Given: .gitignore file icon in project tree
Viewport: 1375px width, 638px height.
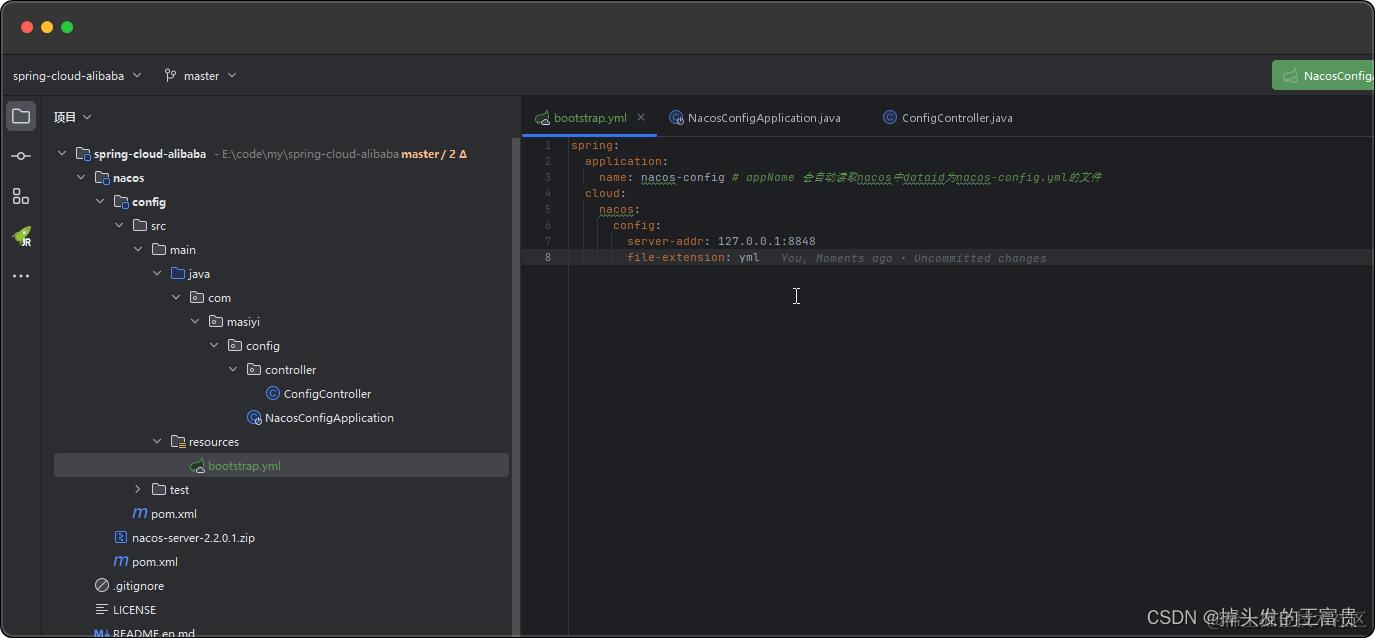Looking at the screenshot, I should (102, 585).
